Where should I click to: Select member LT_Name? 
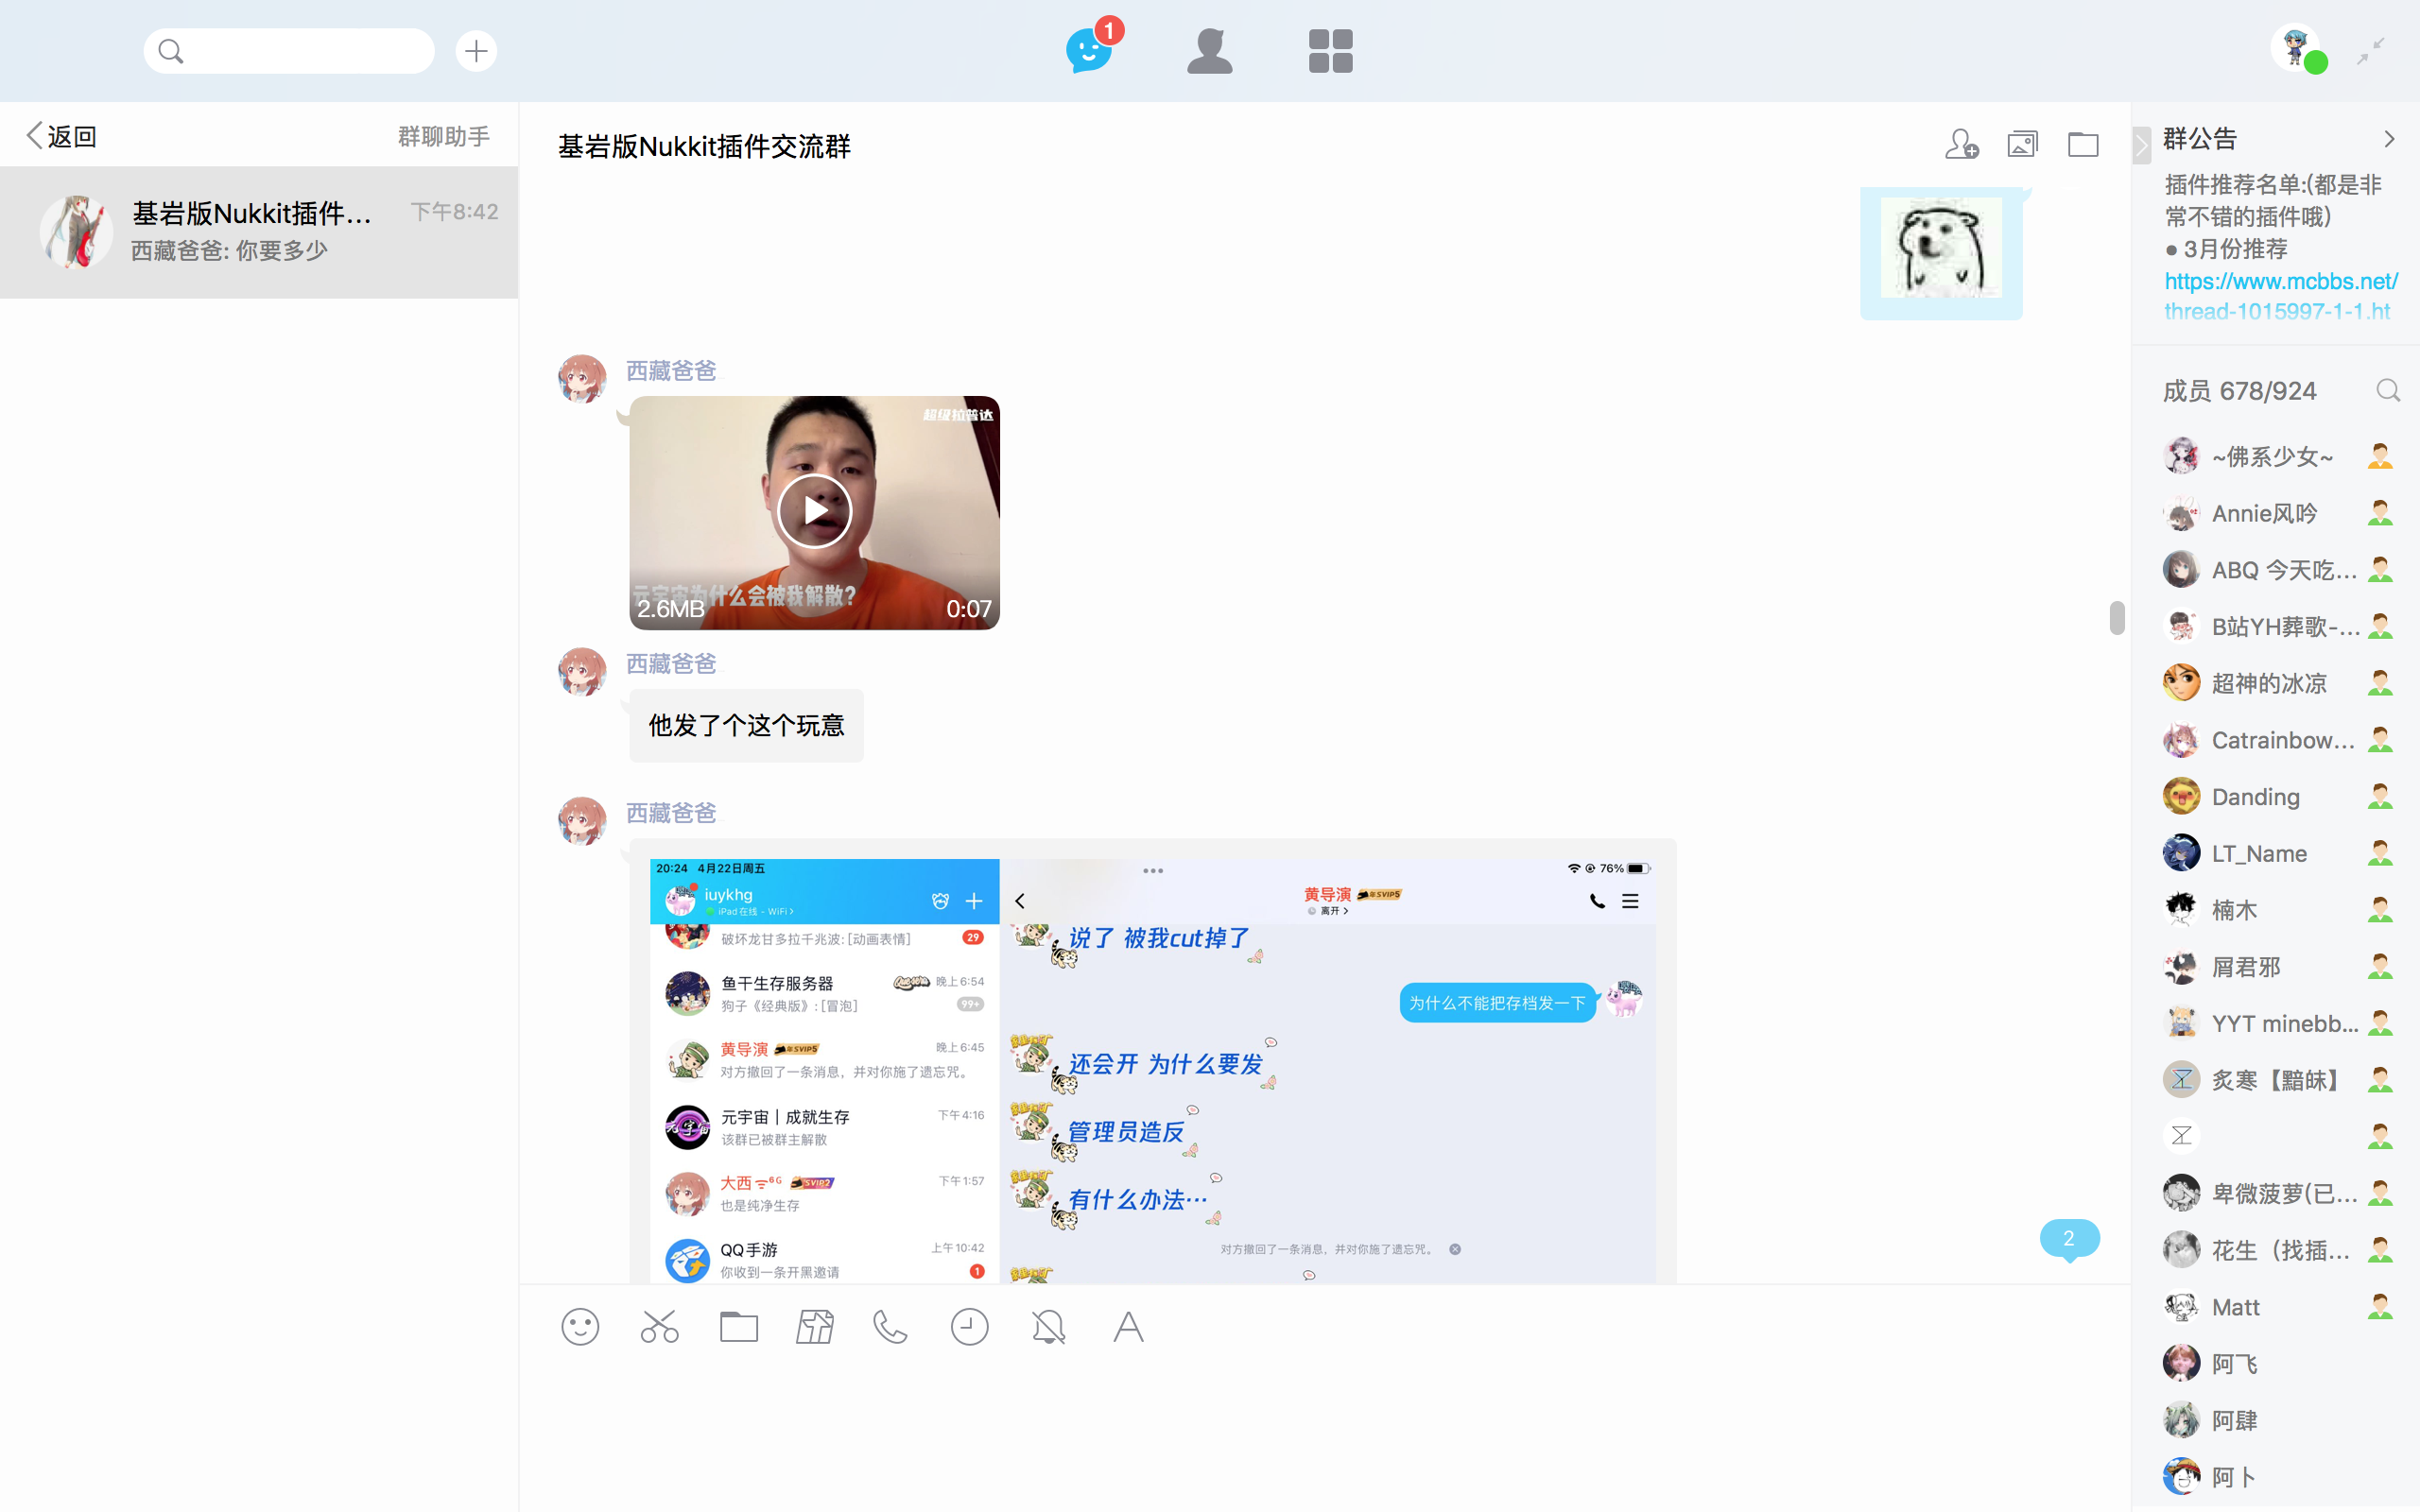coord(2277,853)
